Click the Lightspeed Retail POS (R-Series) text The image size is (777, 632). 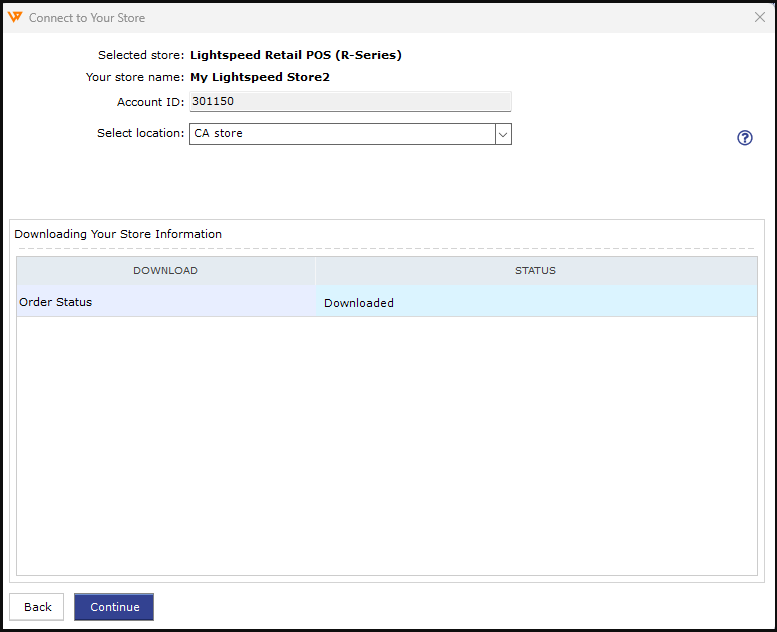click(x=295, y=55)
